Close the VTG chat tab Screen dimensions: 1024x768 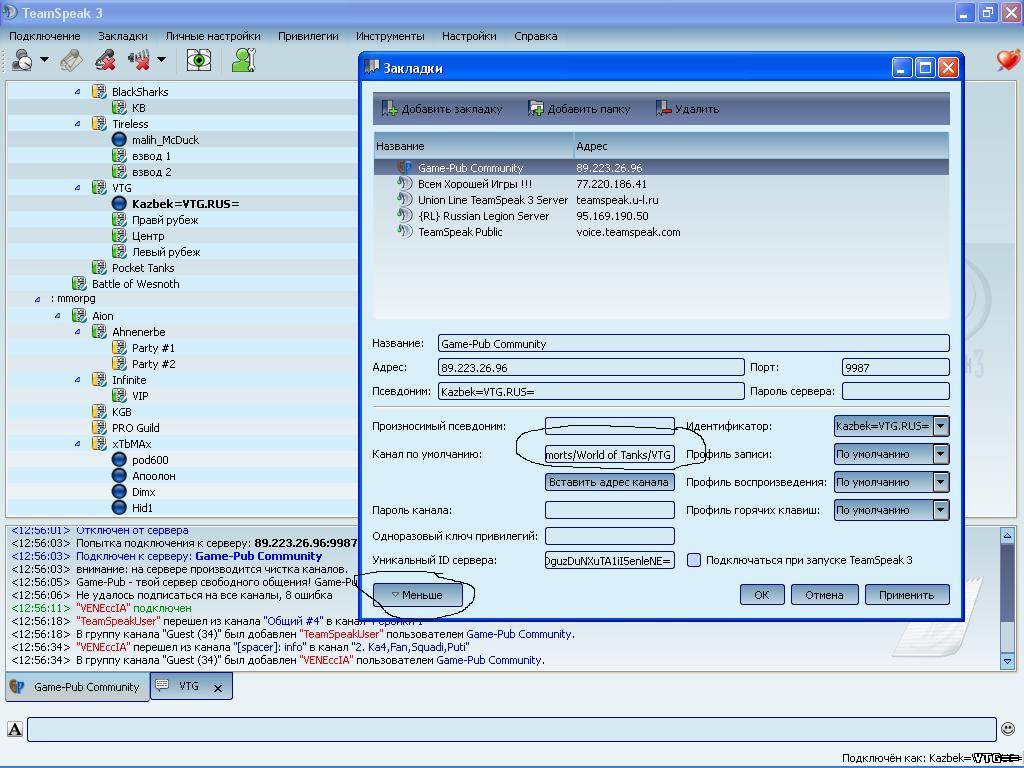(218, 688)
